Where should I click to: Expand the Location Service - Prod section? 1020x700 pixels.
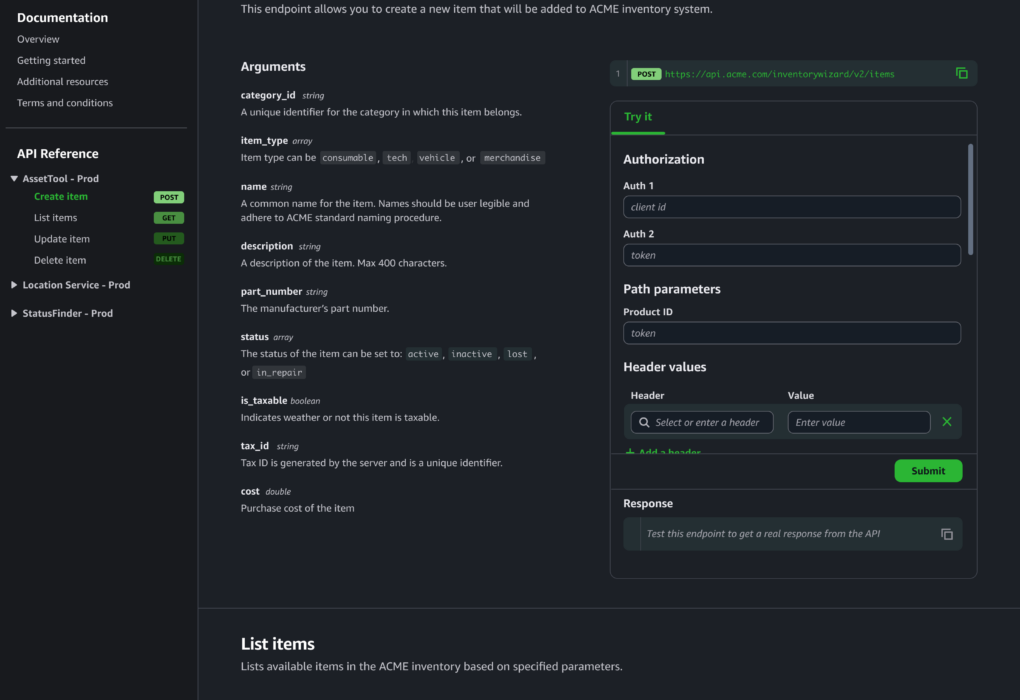coord(14,285)
